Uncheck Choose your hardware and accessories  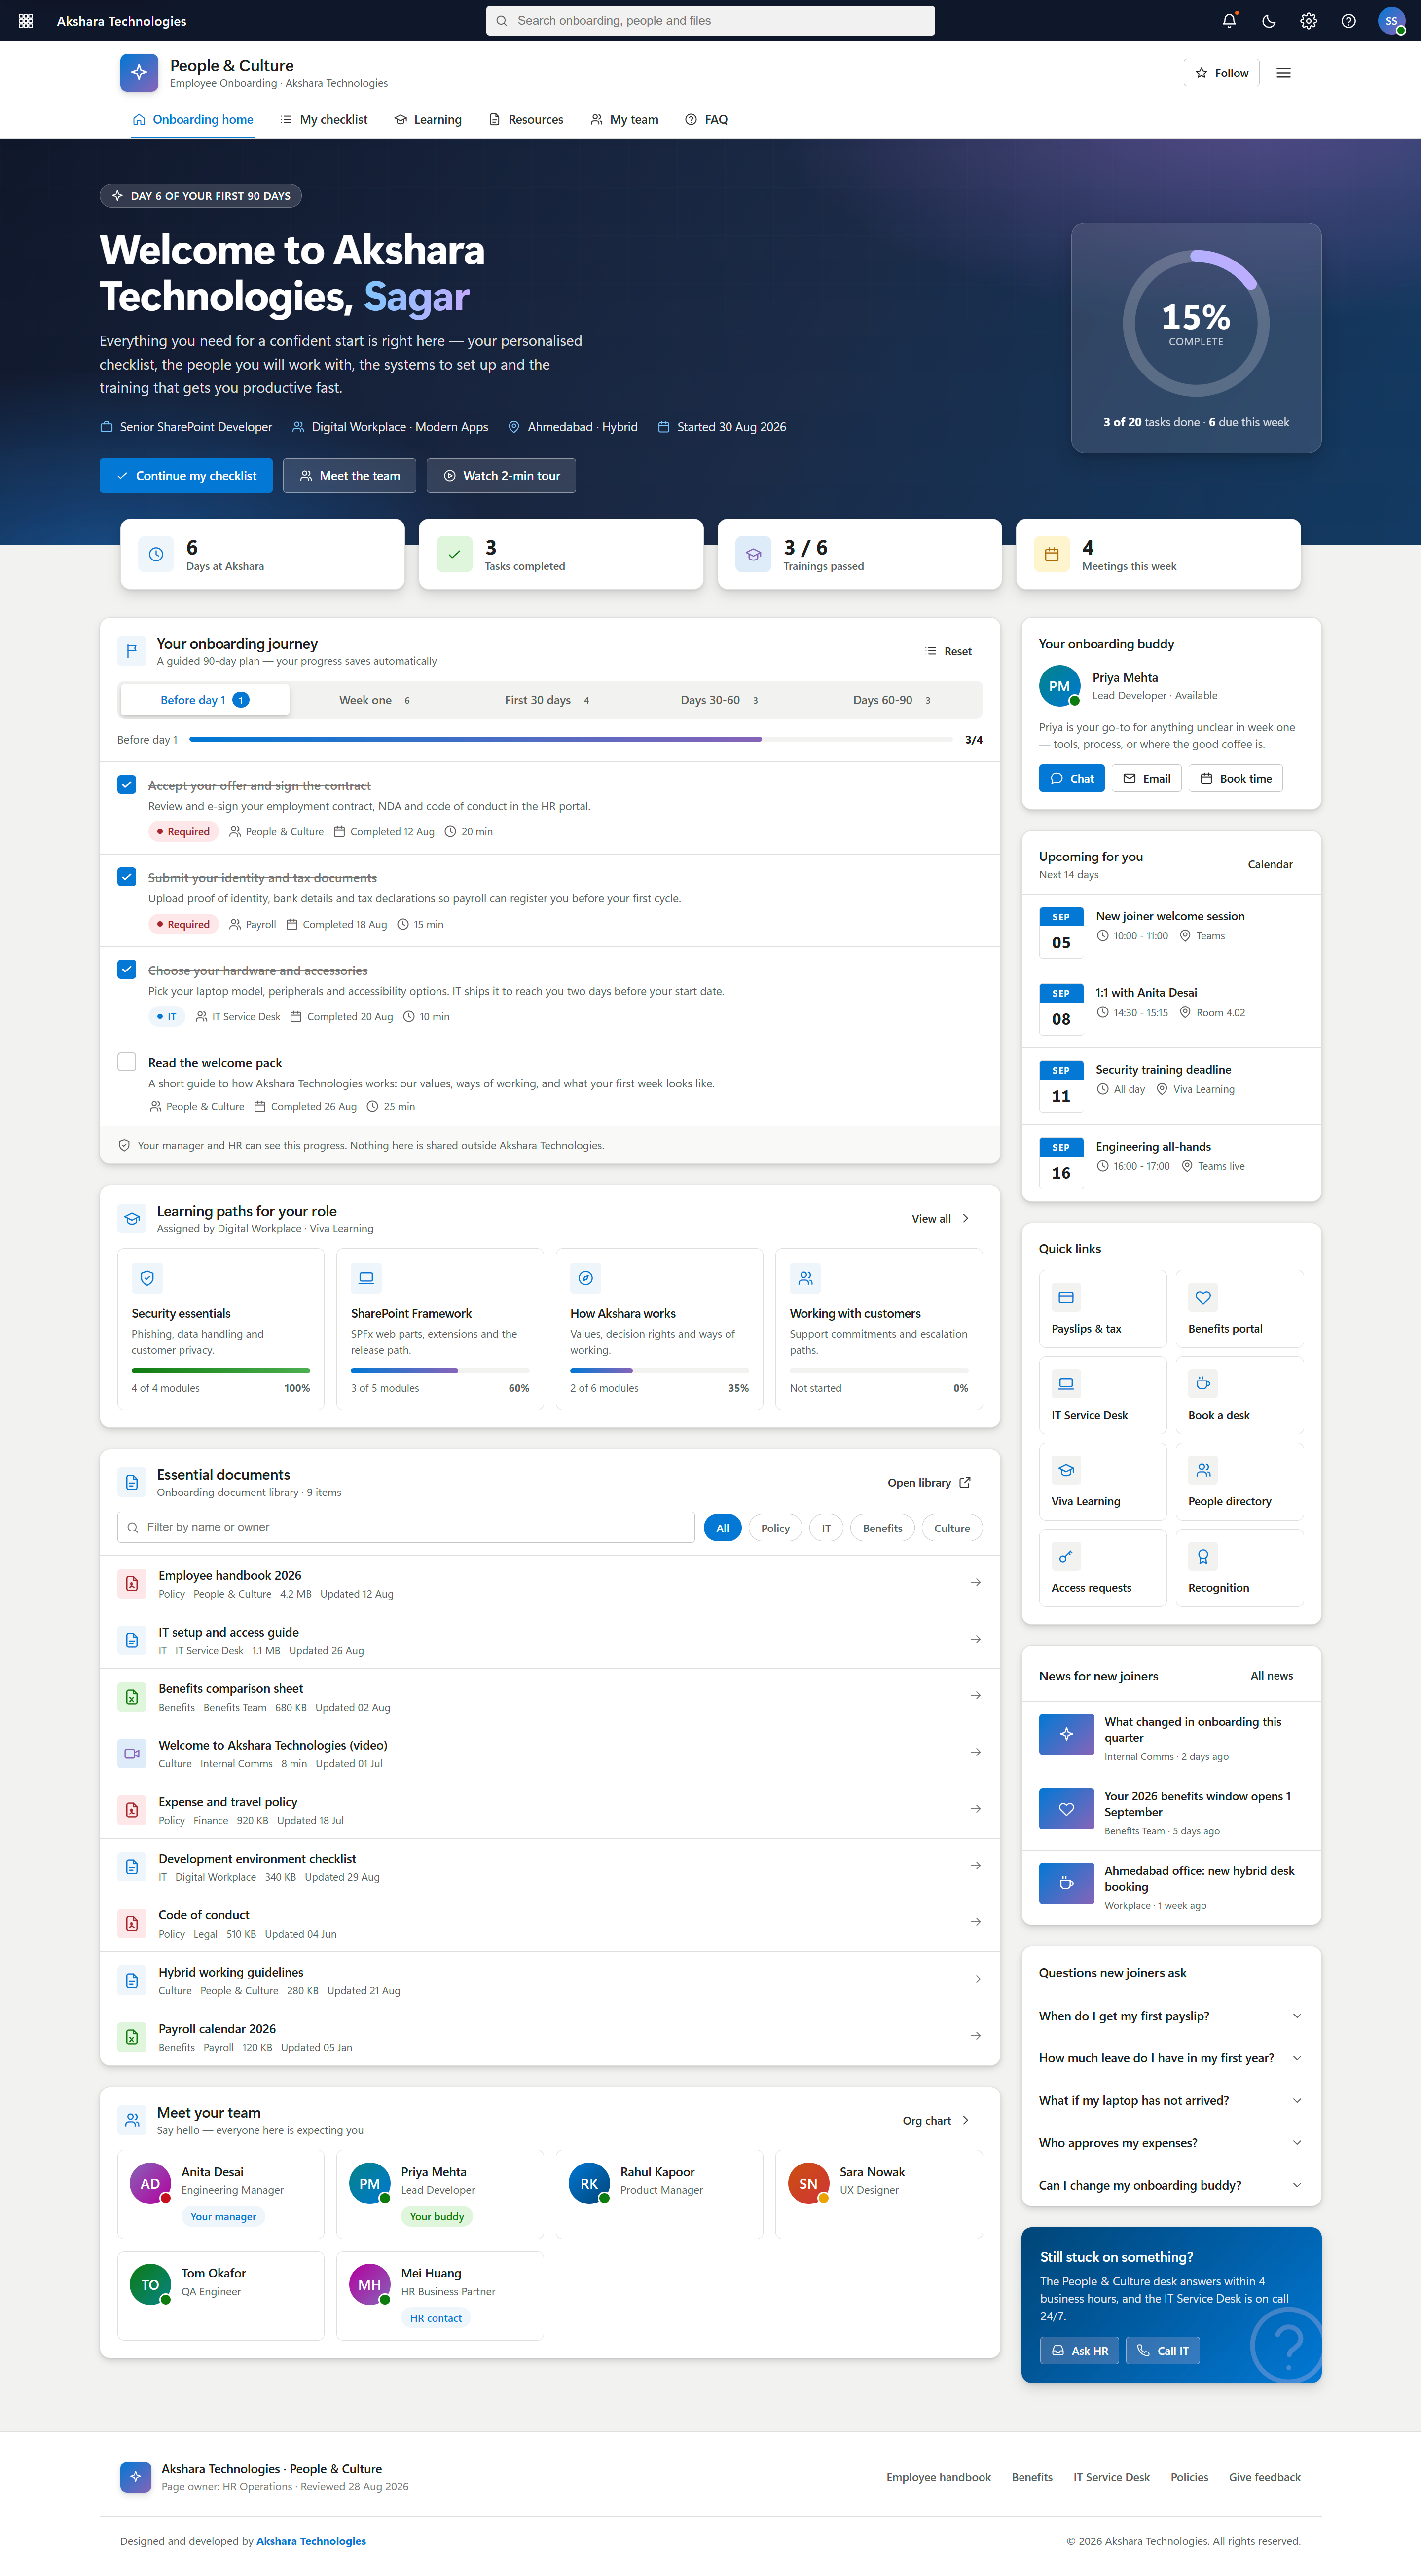(x=127, y=969)
